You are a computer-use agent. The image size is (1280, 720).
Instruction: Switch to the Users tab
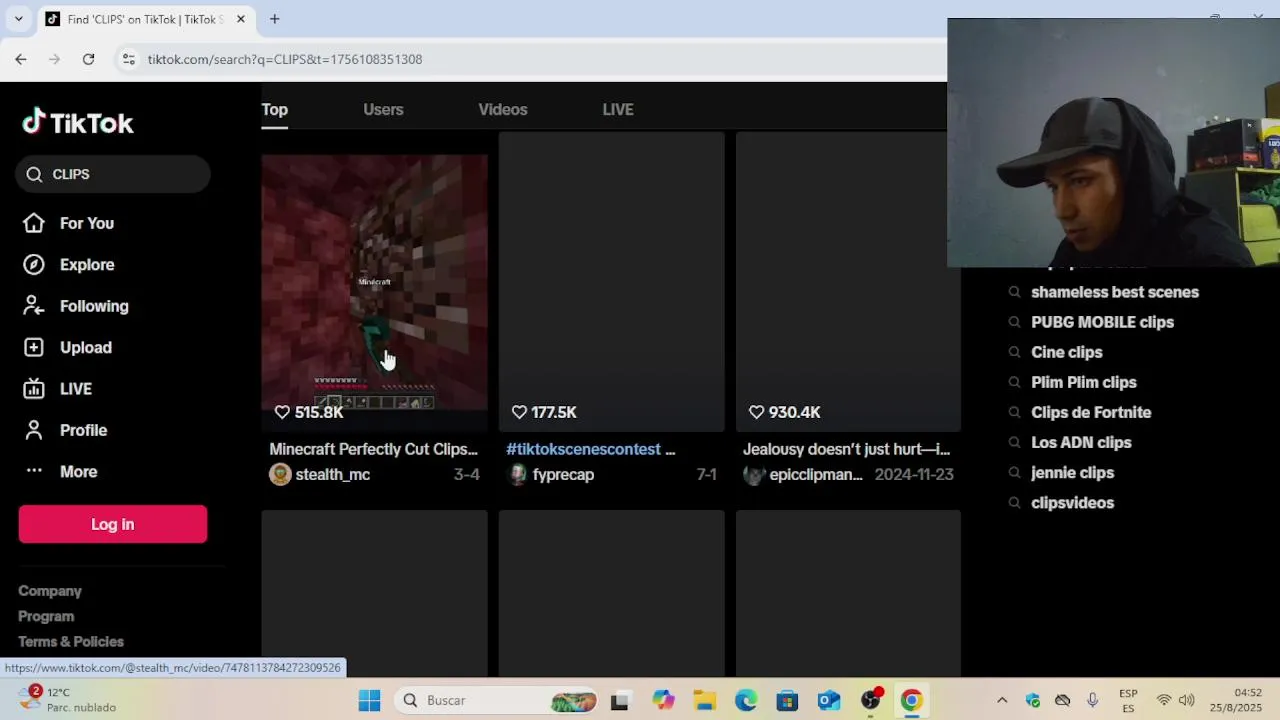383,109
